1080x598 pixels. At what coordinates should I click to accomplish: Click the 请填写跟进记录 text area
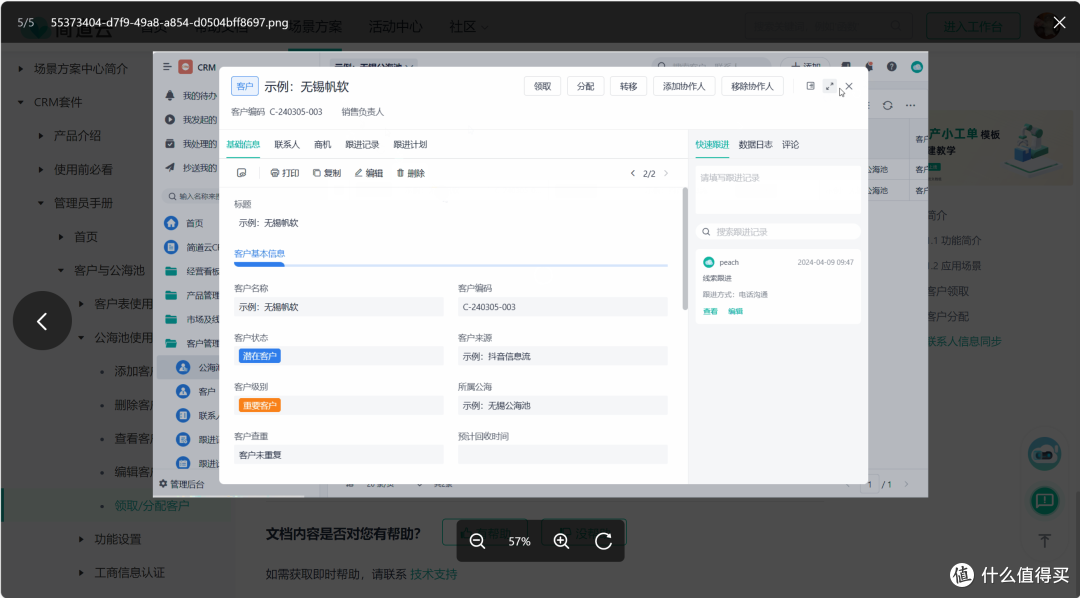[778, 189]
